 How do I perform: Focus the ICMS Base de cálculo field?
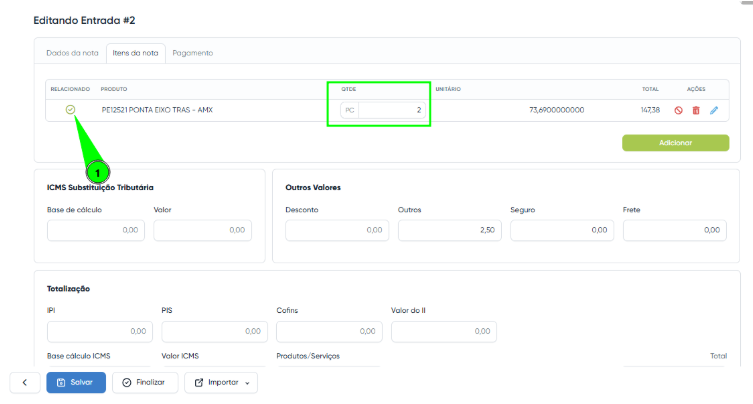[x=96, y=230]
